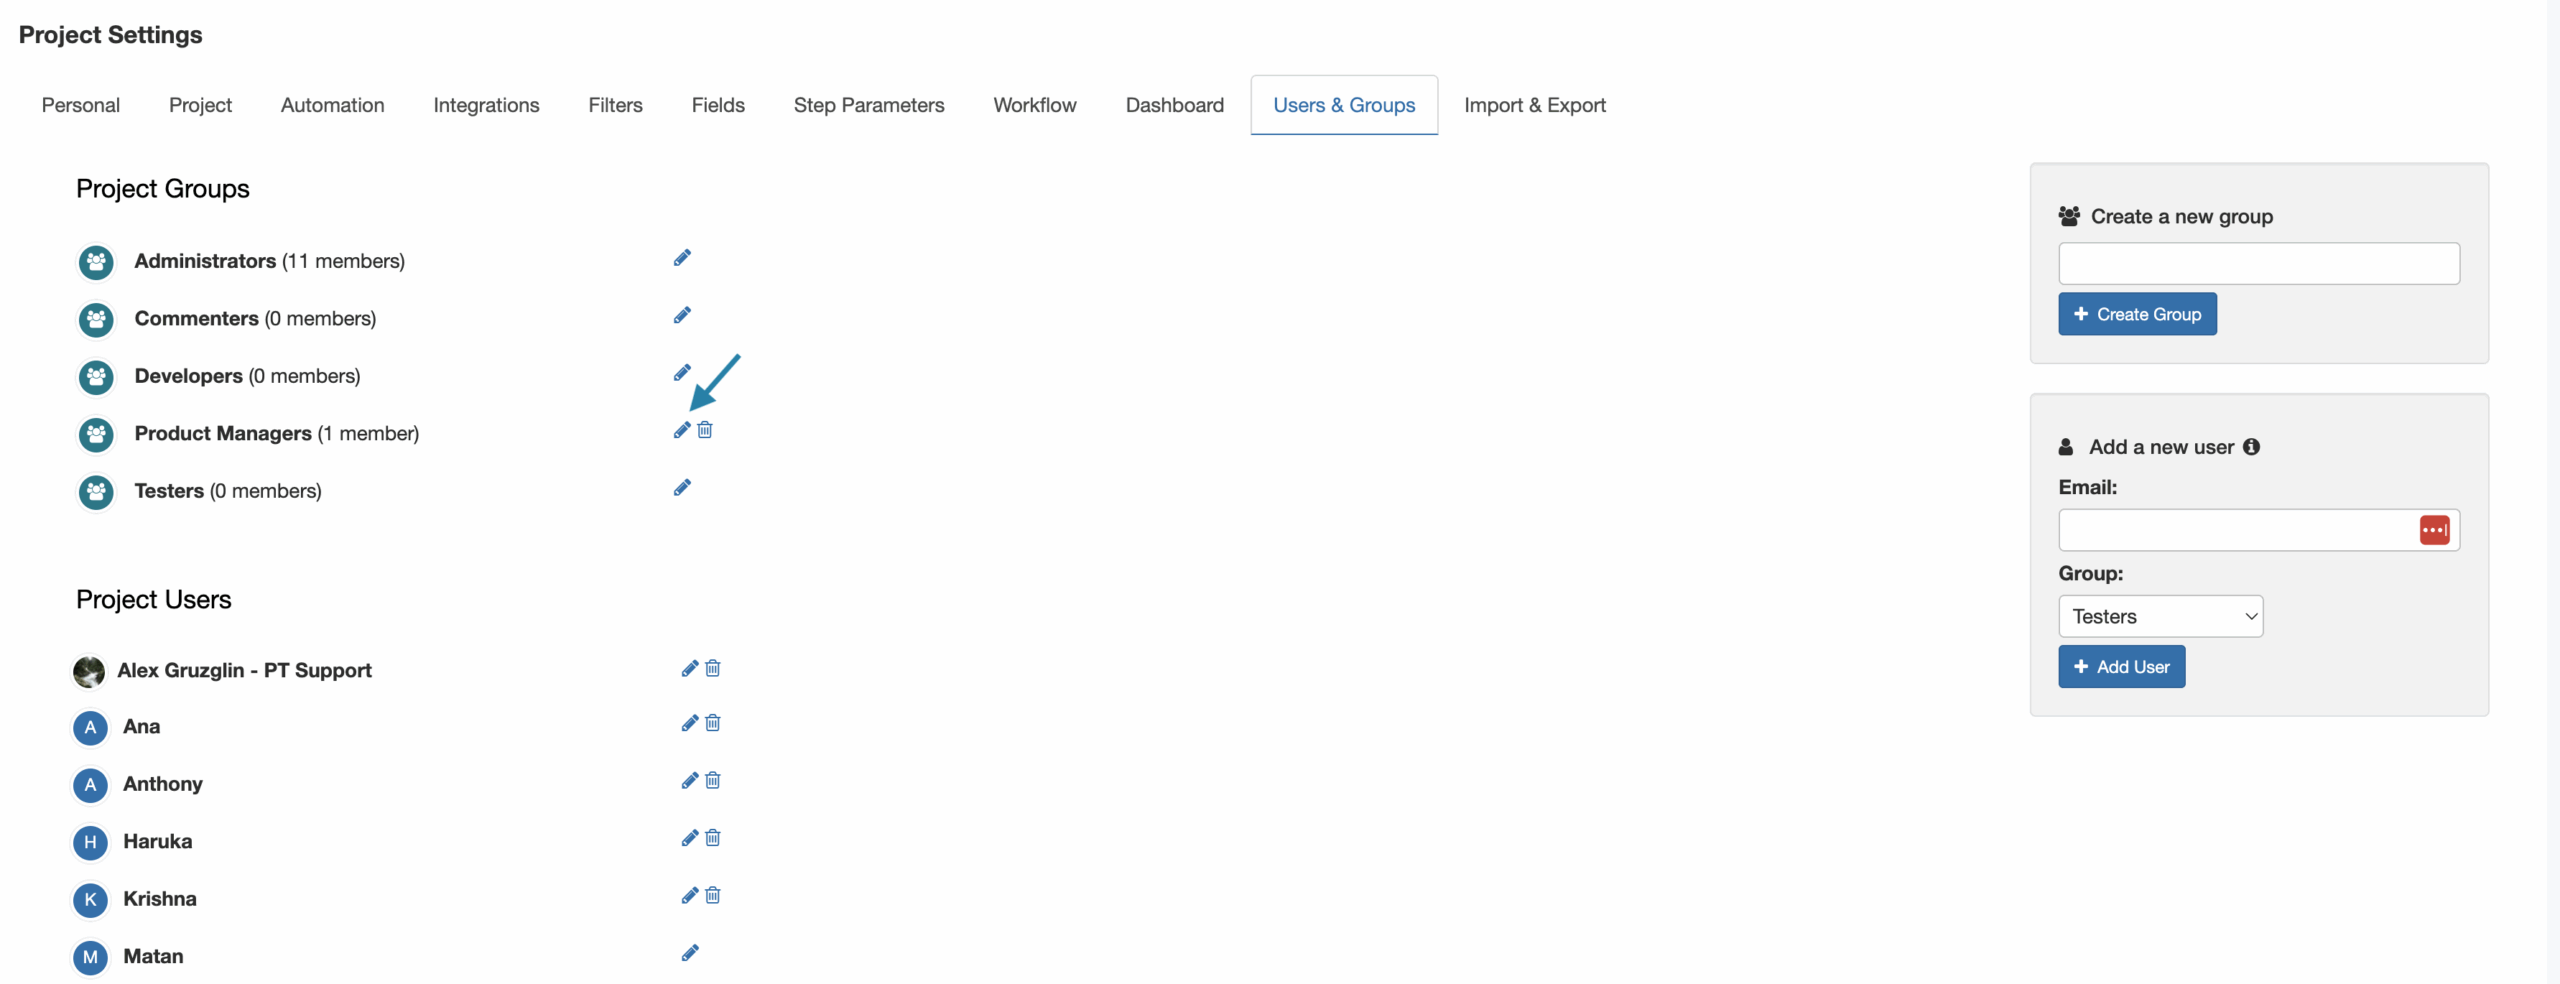2560x984 pixels.
Task: Click the Developers (0 members) group name
Action: pyautogui.click(x=248, y=376)
